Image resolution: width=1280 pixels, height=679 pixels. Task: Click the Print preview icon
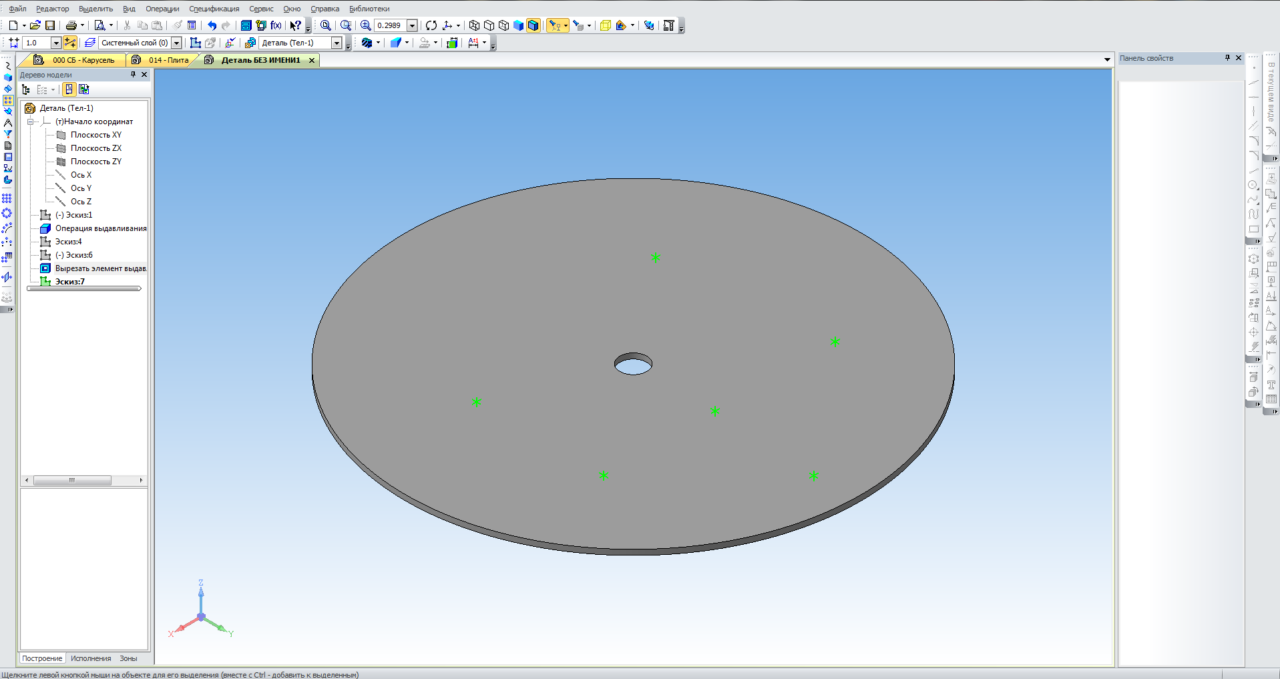coord(100,25)
